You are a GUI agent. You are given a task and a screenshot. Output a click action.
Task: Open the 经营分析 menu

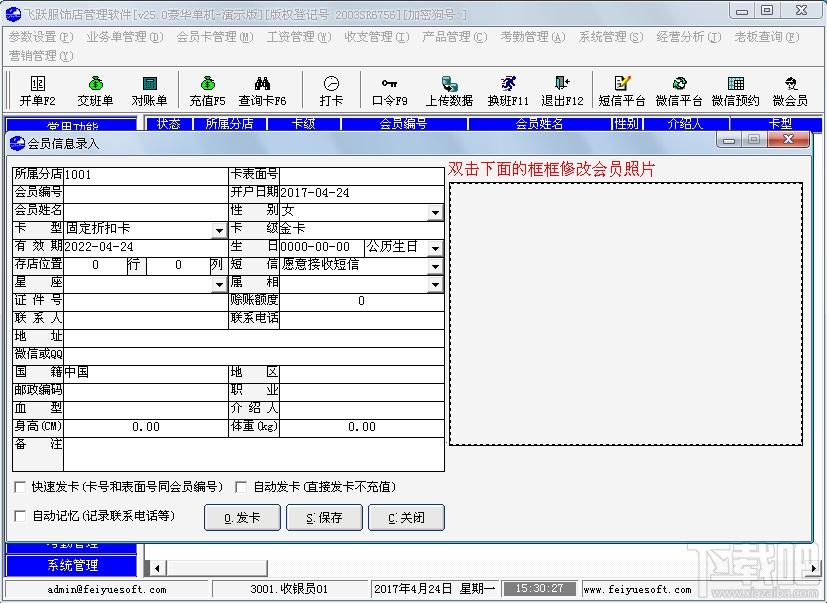tap(688, 37)
